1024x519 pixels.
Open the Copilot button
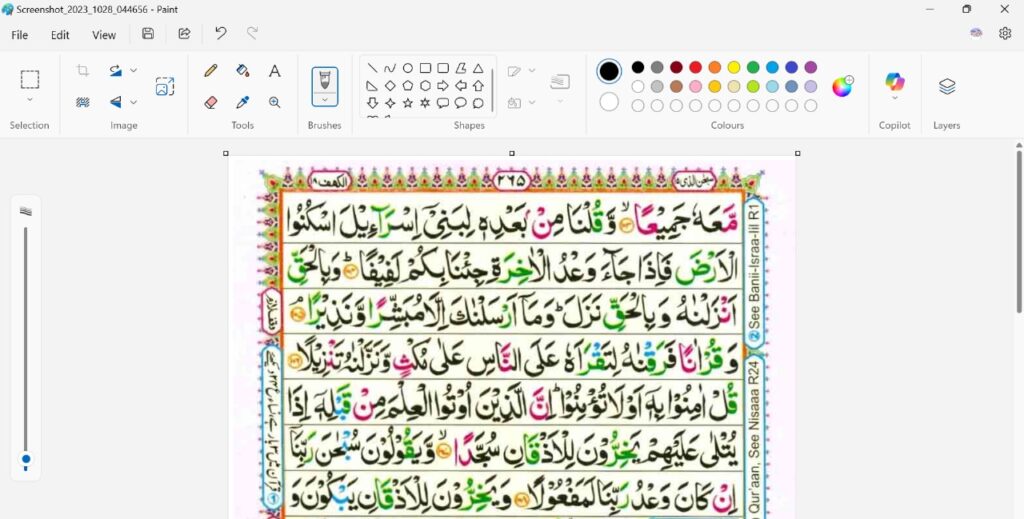[x=894, y=84]
